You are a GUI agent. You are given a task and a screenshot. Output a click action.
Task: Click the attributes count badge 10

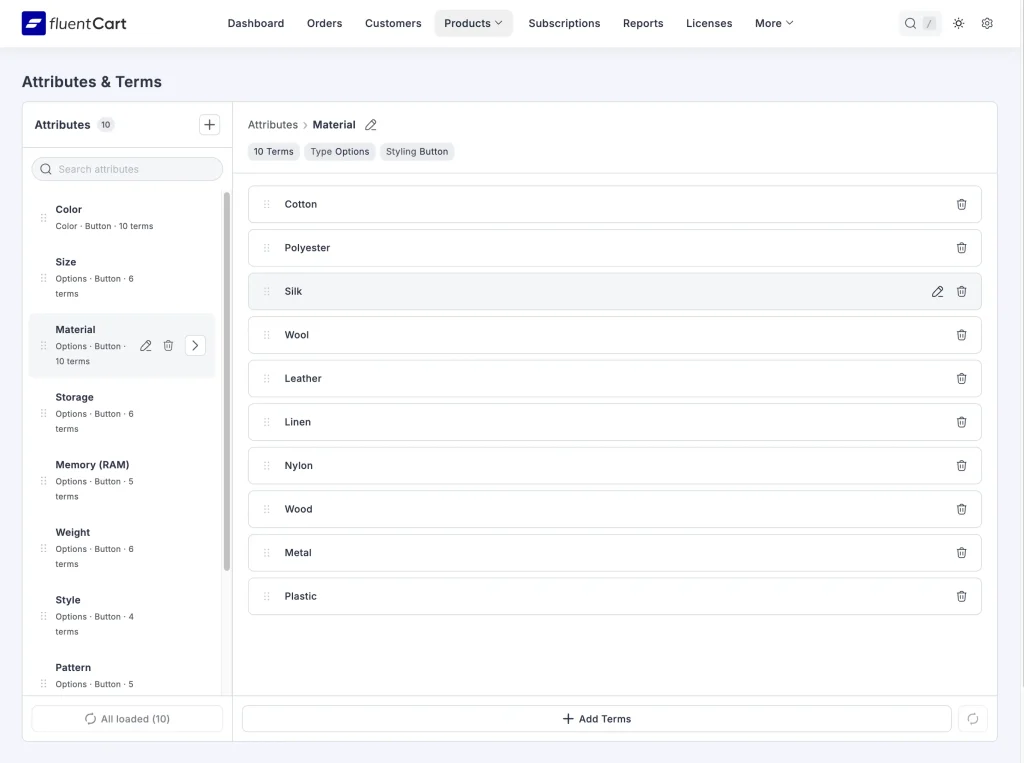pos(106,125)
